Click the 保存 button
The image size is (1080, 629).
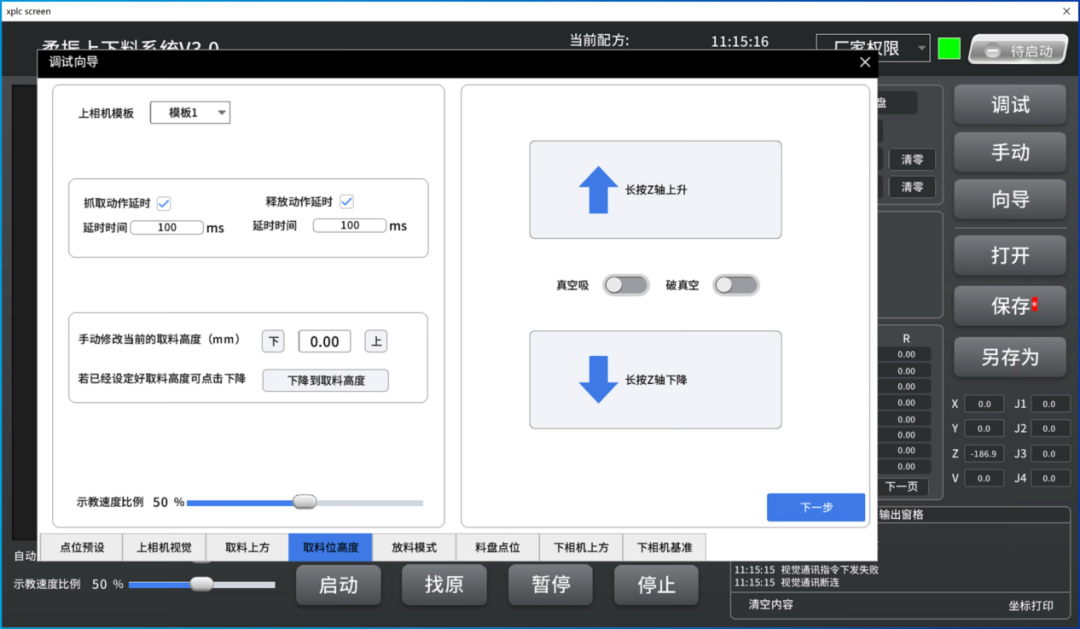click(1010, 306)
